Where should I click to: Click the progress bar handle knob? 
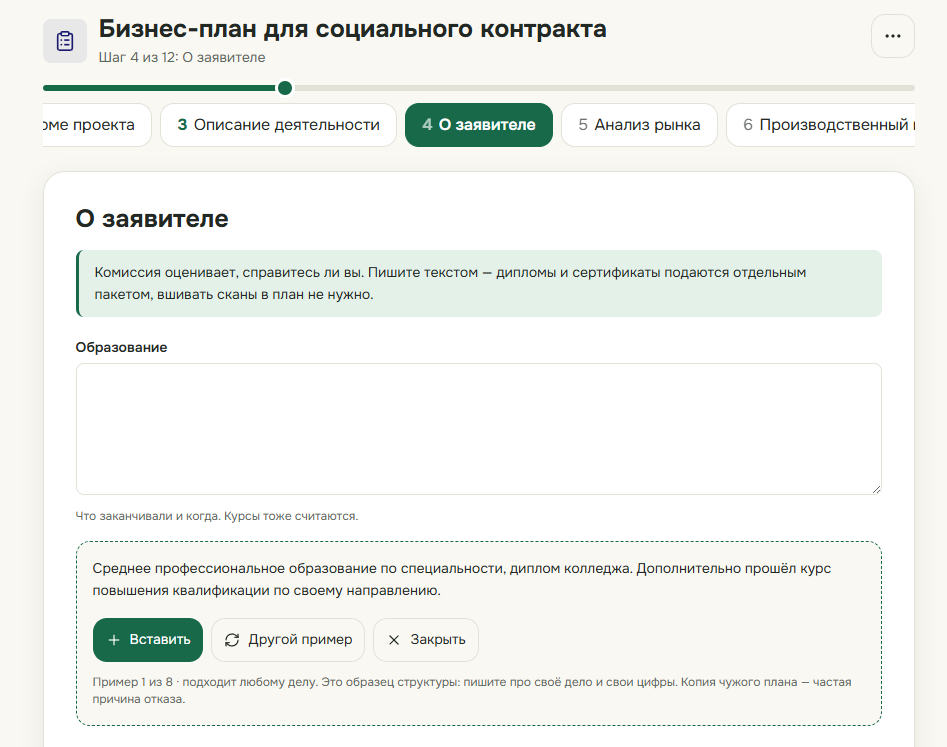pyautogui.click(x=285, y=88)
